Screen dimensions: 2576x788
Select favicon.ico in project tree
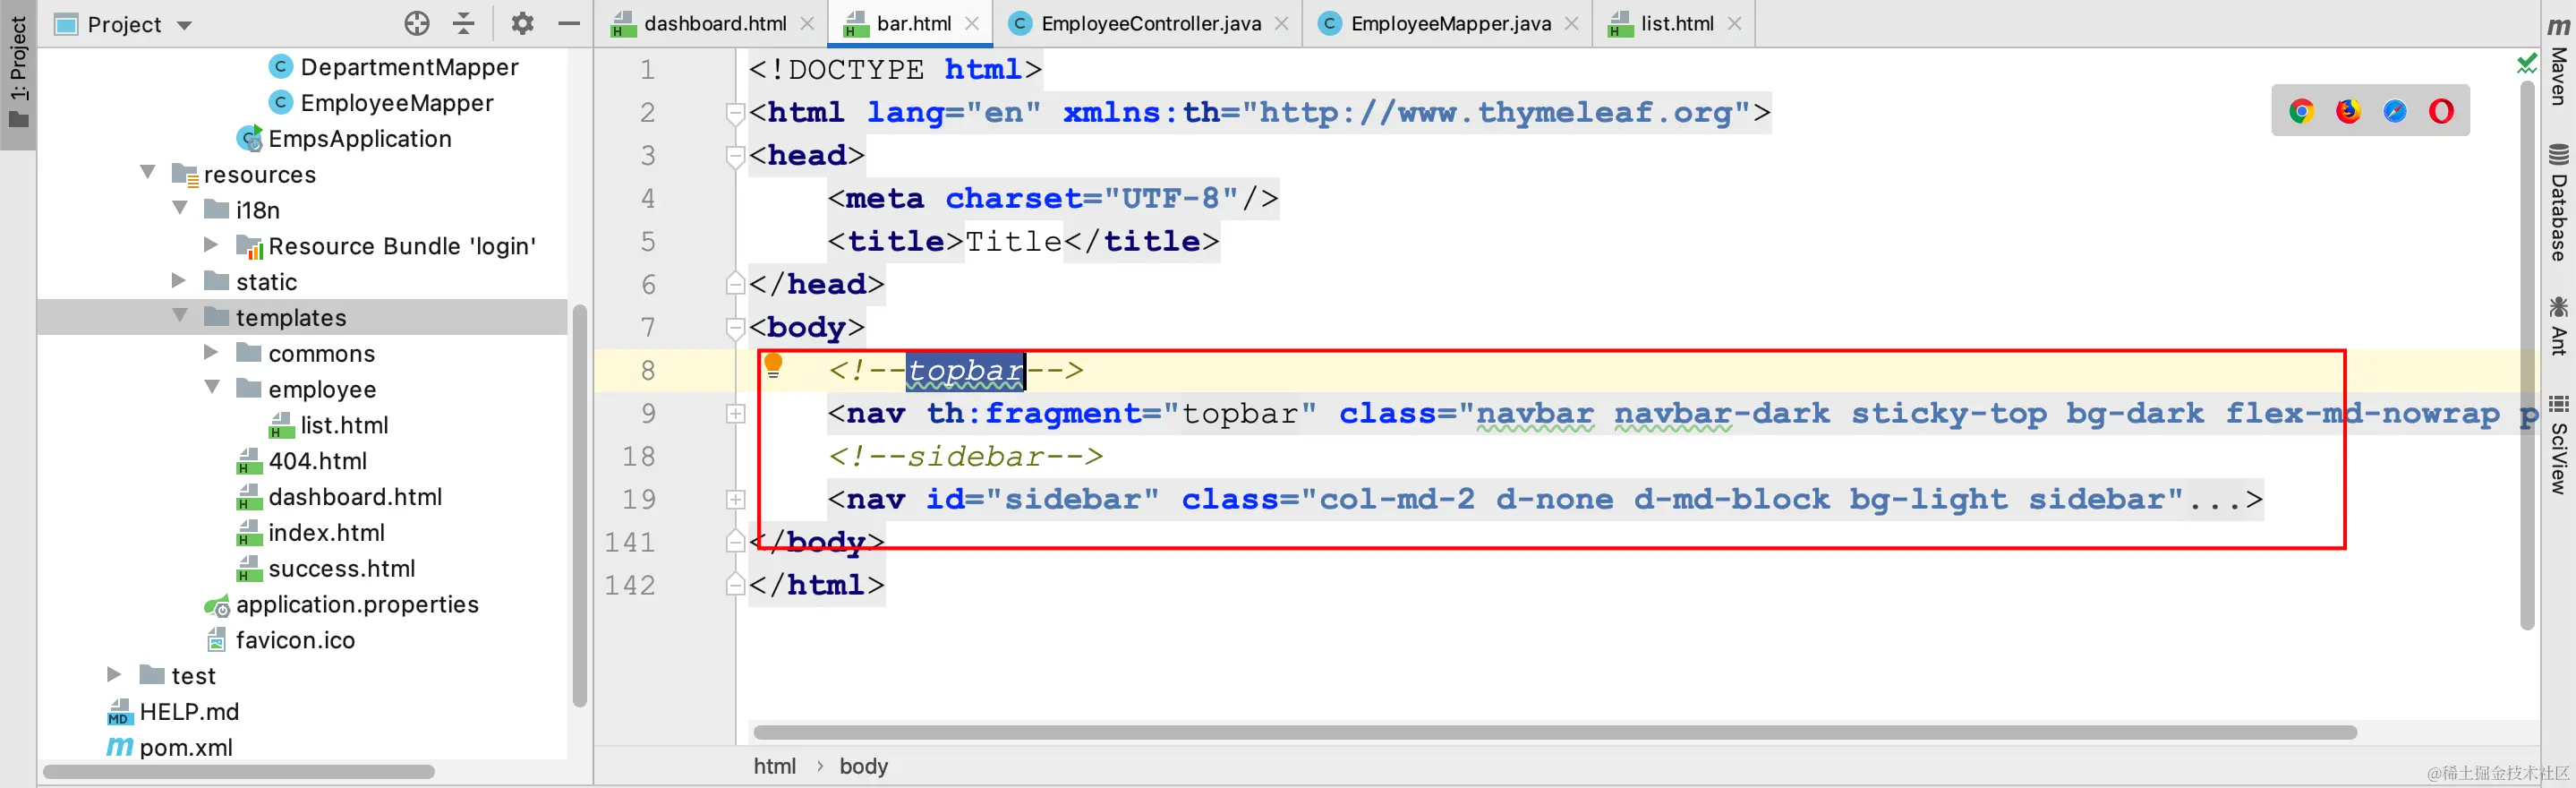point(281,640)
